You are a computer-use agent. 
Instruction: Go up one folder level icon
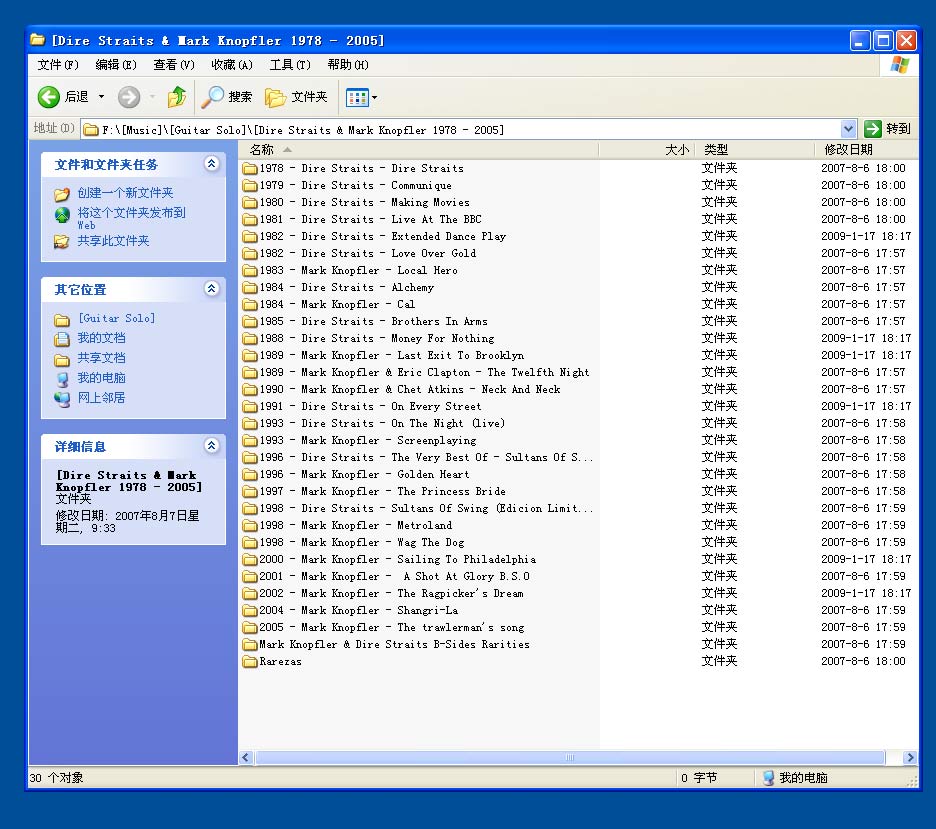[177, 97]
